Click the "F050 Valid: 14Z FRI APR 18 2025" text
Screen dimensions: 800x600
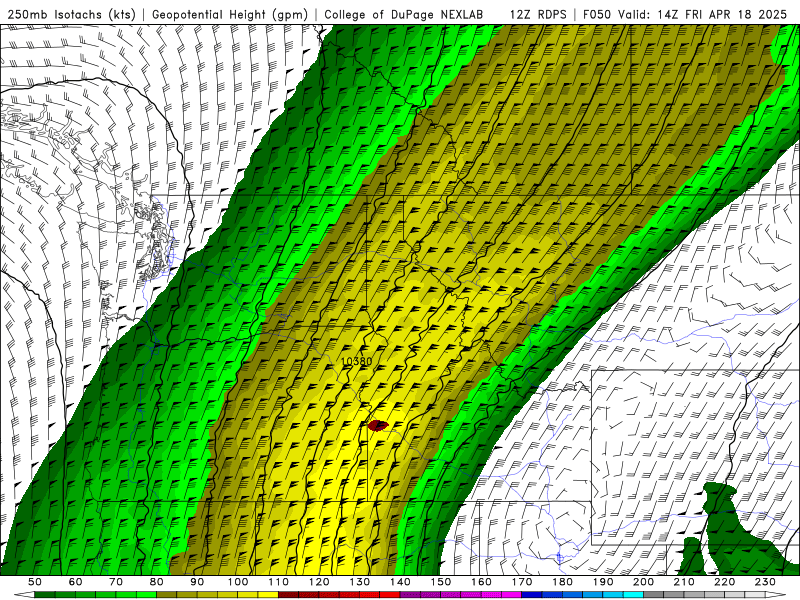tap(685, 15)
